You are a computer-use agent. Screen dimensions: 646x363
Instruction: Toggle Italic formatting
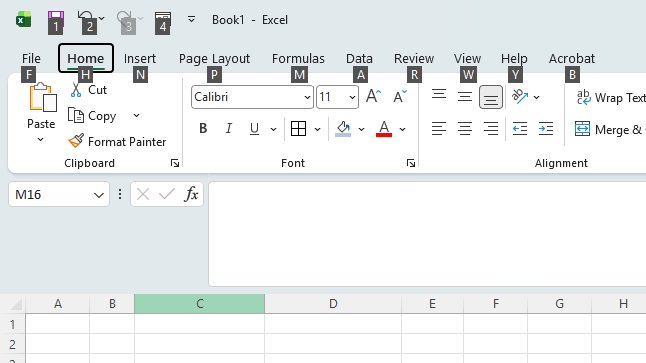(229, 129)
